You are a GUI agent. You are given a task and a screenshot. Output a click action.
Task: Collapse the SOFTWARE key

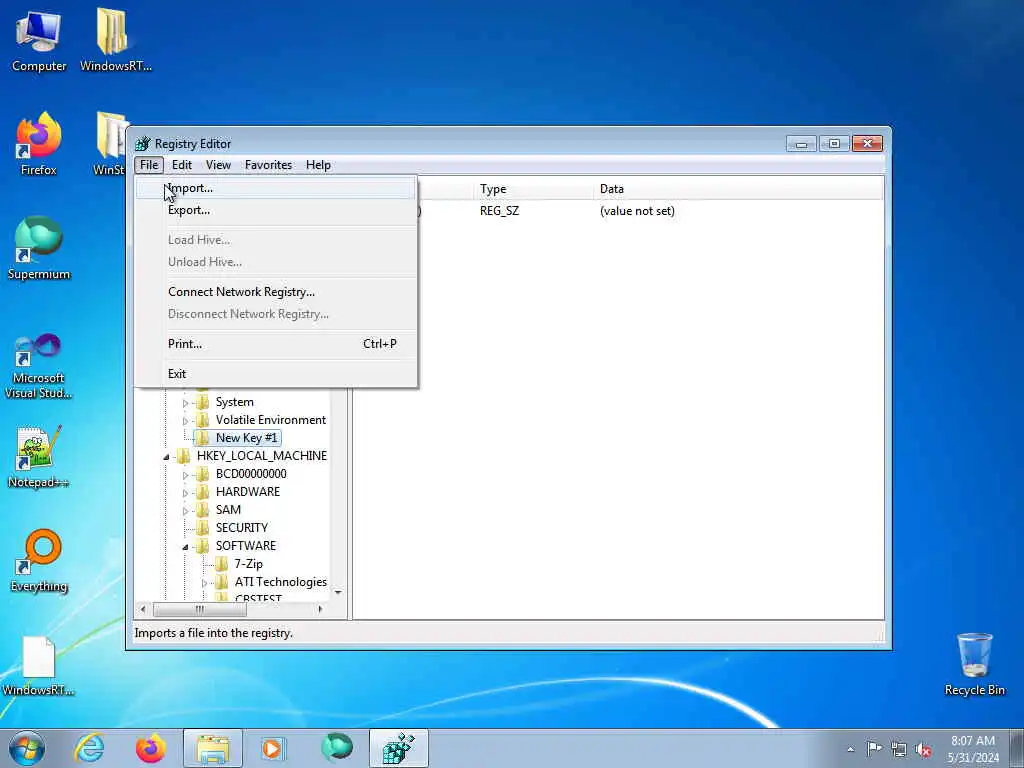tap(185, 547)
